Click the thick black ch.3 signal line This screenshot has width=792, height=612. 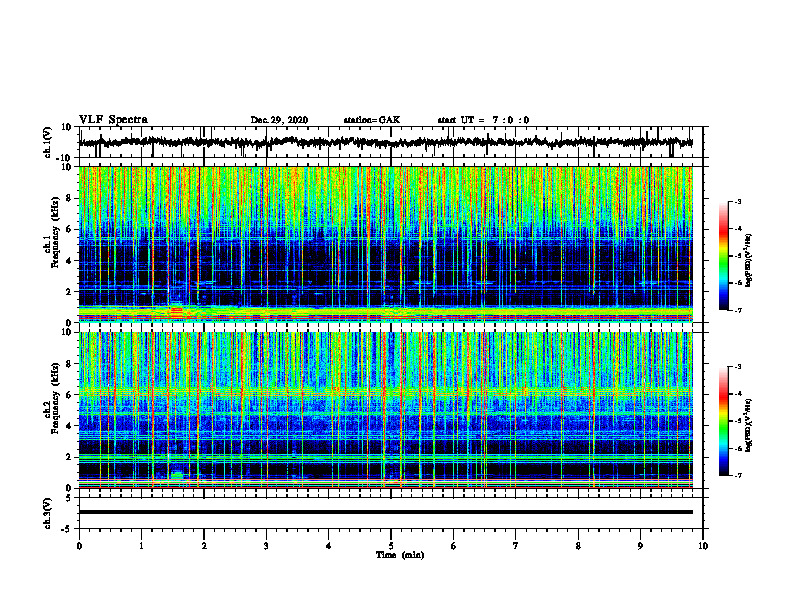coord(385,512)
